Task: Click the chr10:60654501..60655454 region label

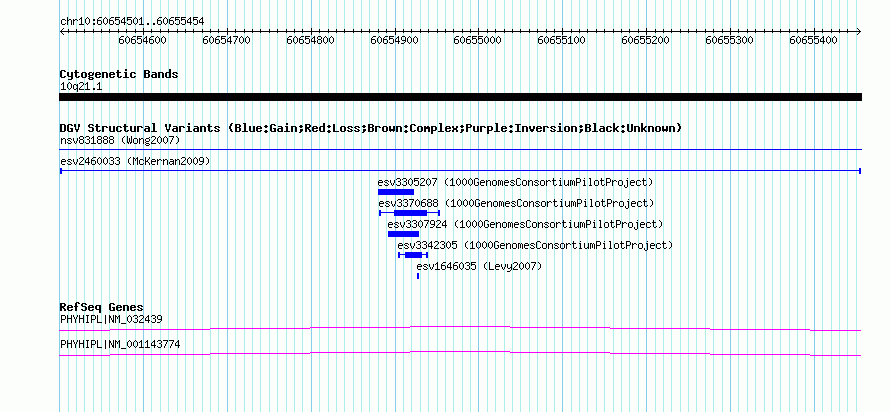Action: tap(132, 22)
